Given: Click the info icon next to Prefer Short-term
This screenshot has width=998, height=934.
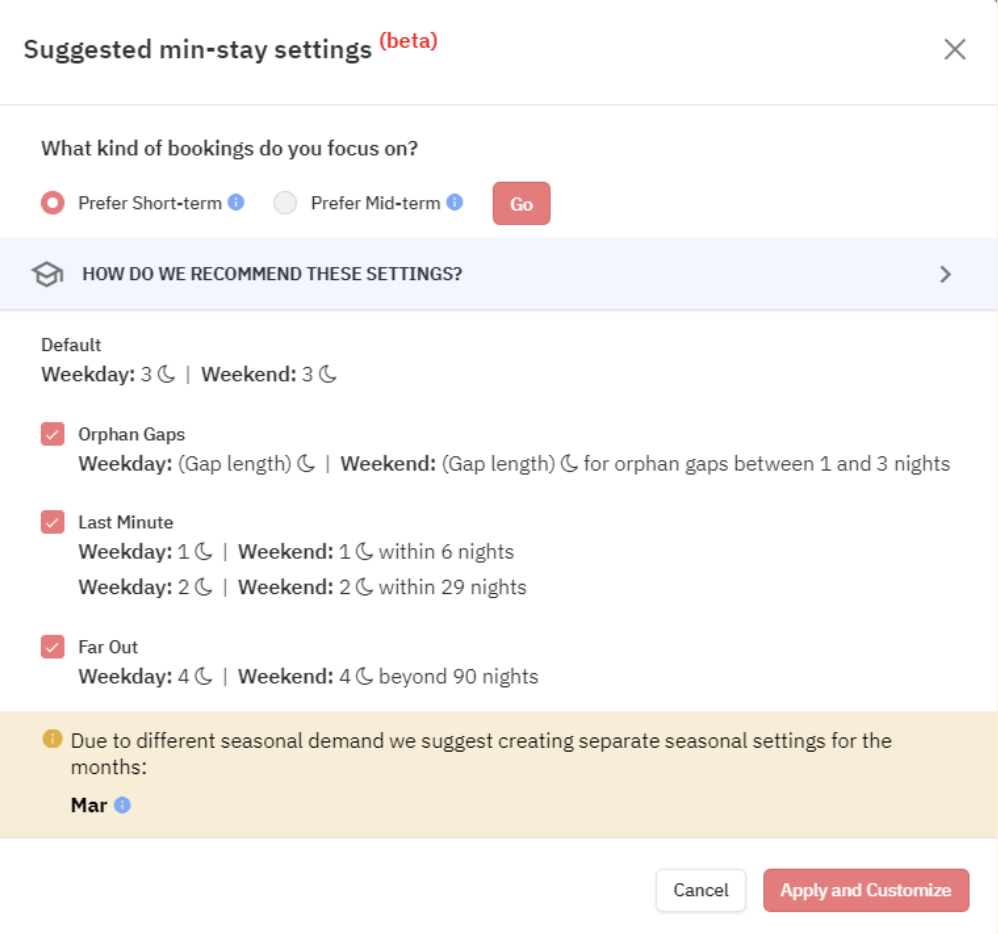Looking at the screenshot, I should pos(237,202).
